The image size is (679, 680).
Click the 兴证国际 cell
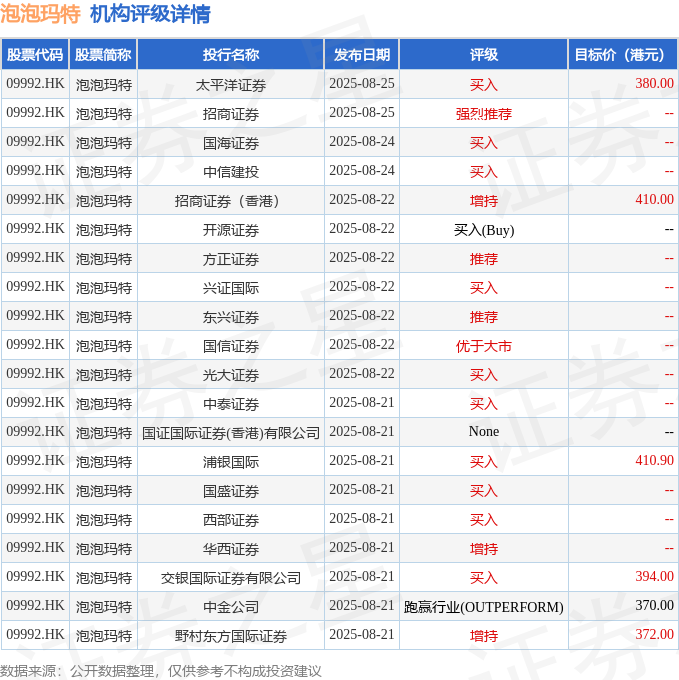pos(231,288)
